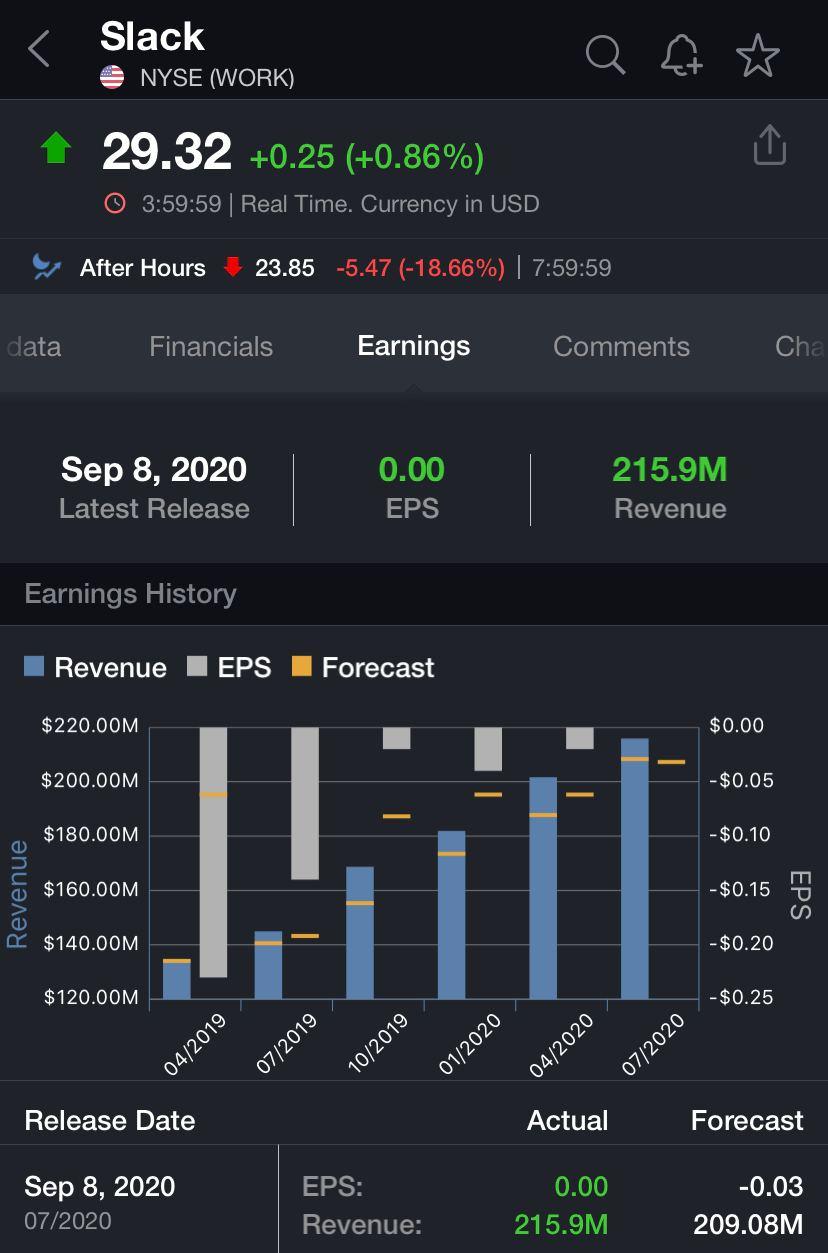This screenshot has width=828, height=1253.
Task: Tap the 07/2020 blue revenue bar
Action: pyautogui.click(x=635, y=868)
